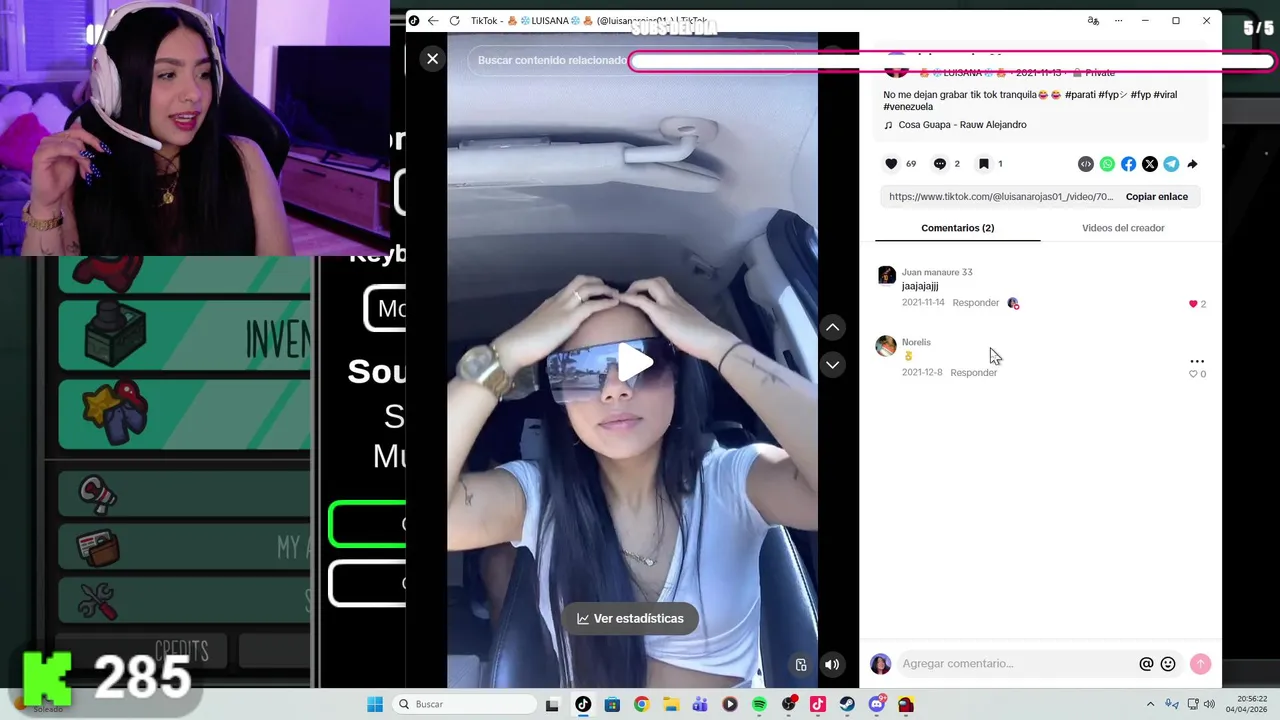
Task: Close the TikTok video viewer with X
Action: point(432,59)
